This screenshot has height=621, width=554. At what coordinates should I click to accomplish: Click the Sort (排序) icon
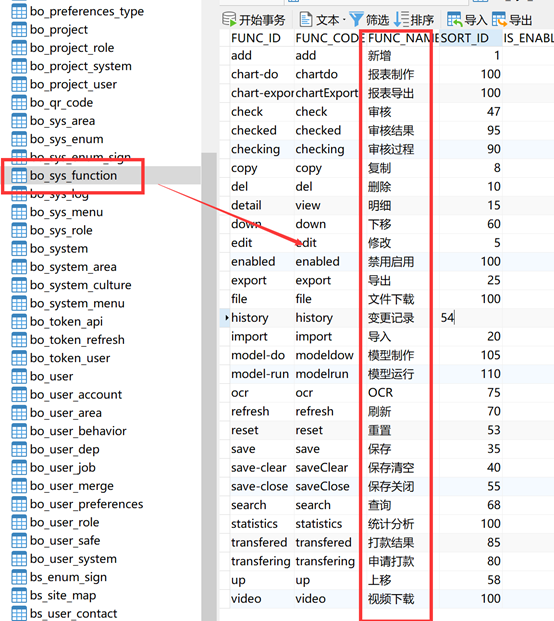pos(401,19)
